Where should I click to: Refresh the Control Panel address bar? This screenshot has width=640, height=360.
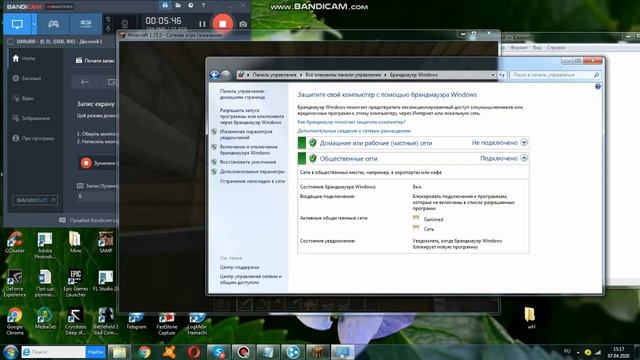(502, 75)
